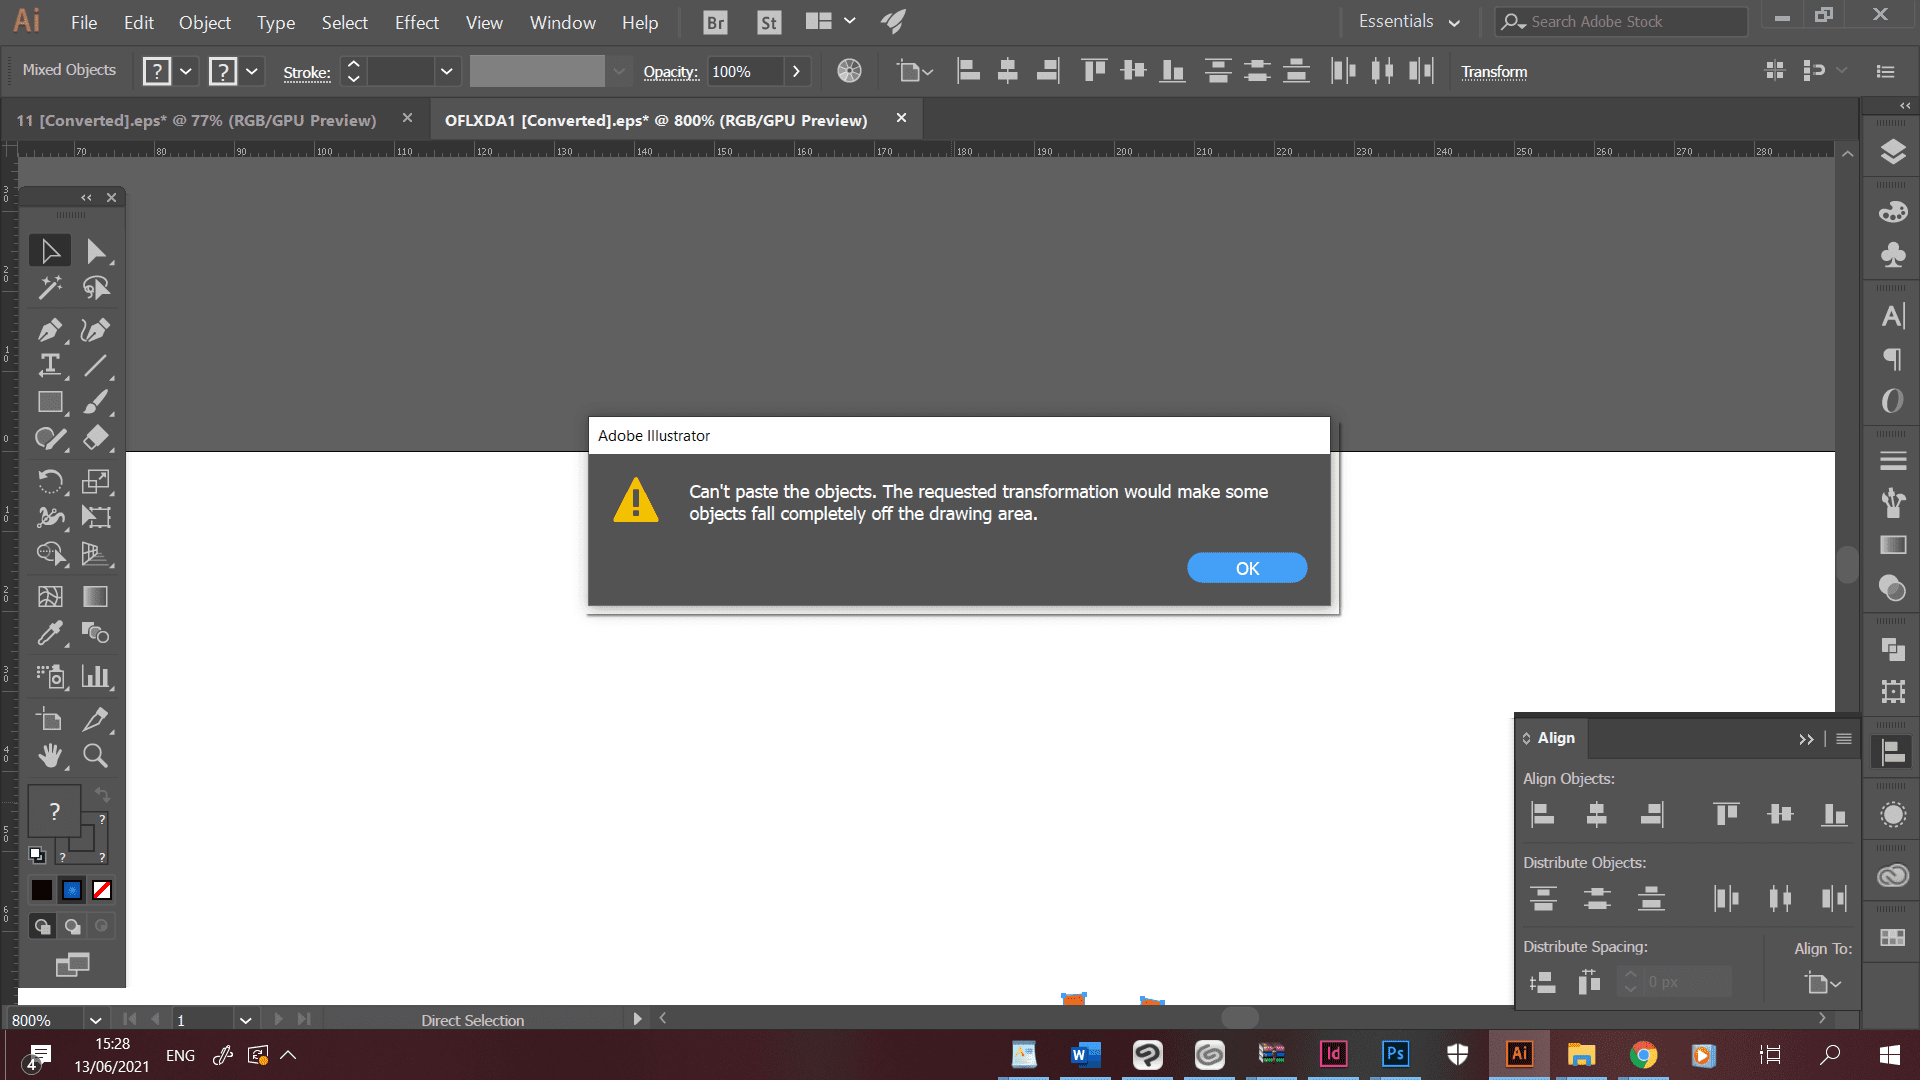Select the Type tool
Image resolution: width=1920 pixels, height=1080 pixels.
tap(49, 365)
